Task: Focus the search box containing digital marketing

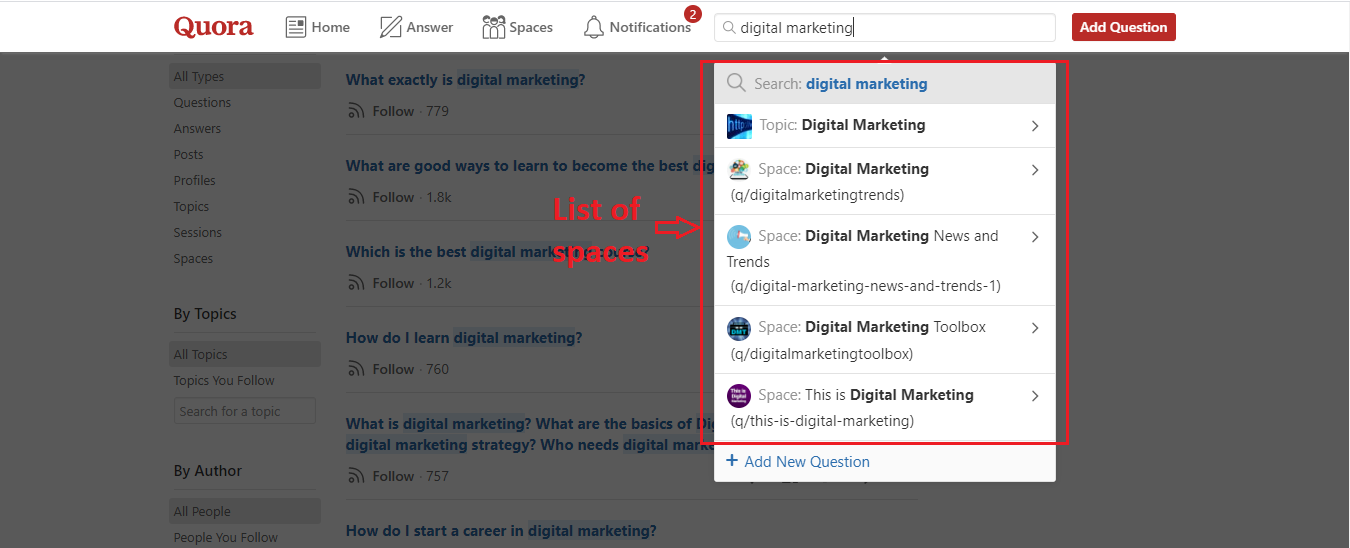Action: [885, 28]
